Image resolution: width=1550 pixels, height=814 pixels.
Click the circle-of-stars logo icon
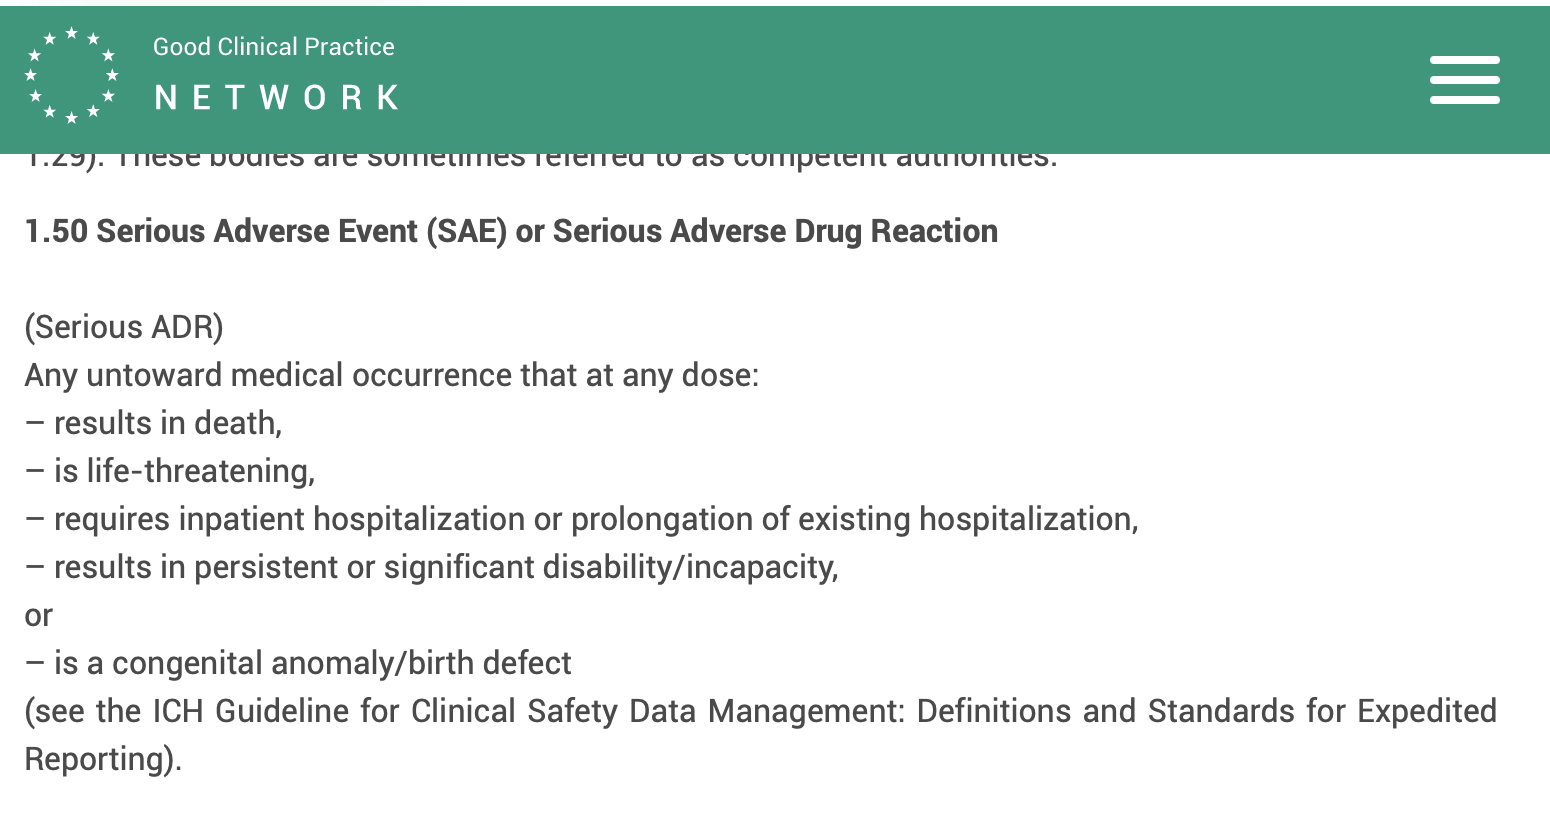click(71, 76)
